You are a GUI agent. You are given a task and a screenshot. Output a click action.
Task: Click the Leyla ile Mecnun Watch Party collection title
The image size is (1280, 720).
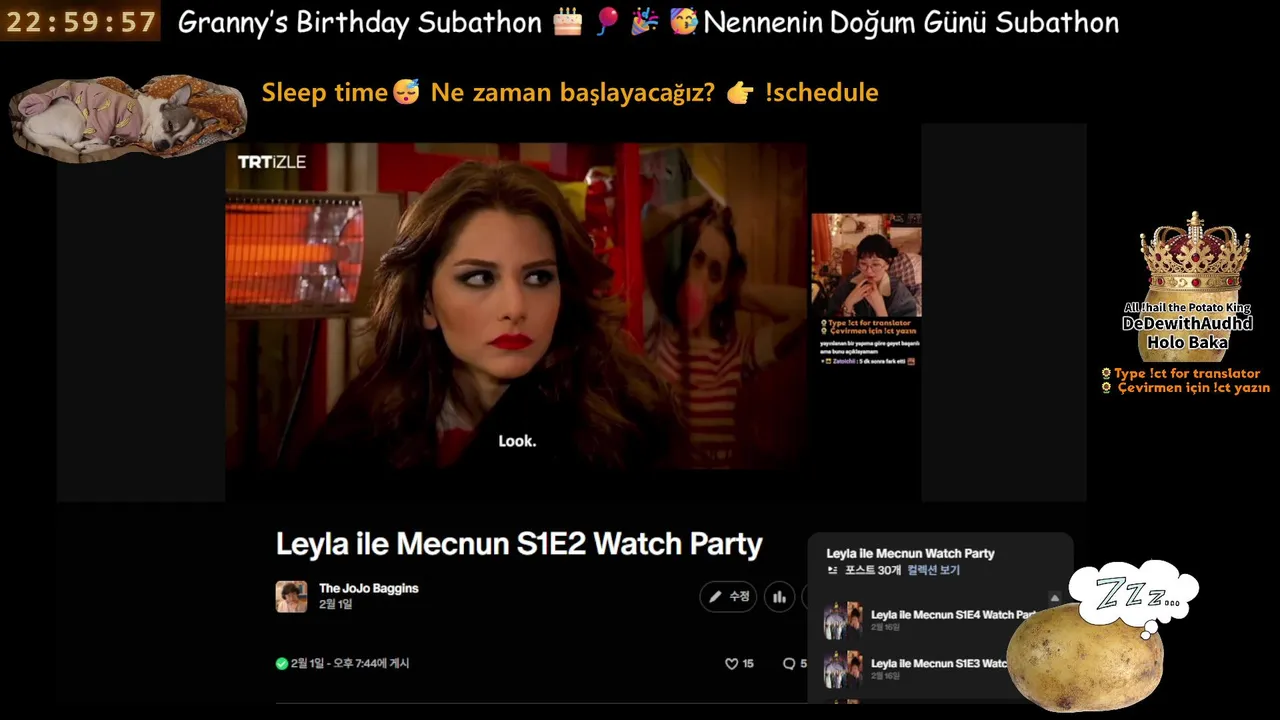[911, 553]
